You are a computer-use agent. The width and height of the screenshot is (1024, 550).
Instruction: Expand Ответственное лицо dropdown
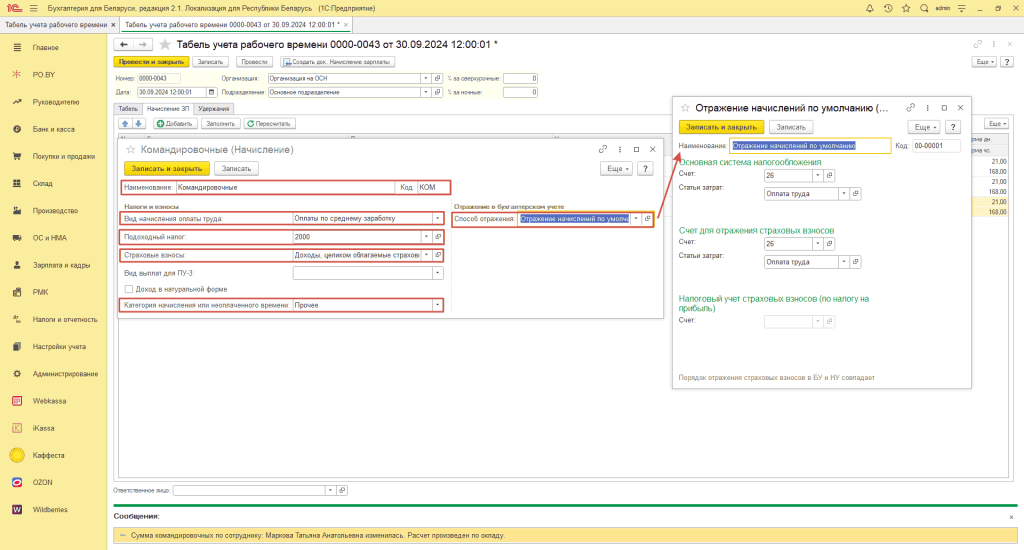[x=330, y=490]
